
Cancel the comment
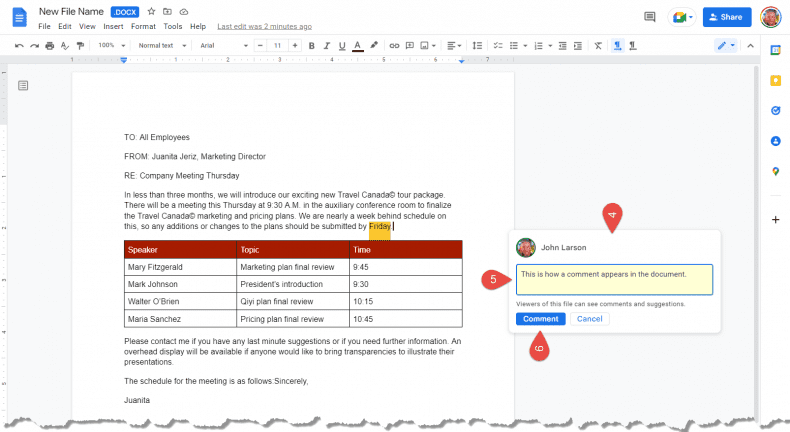[589, 319]
